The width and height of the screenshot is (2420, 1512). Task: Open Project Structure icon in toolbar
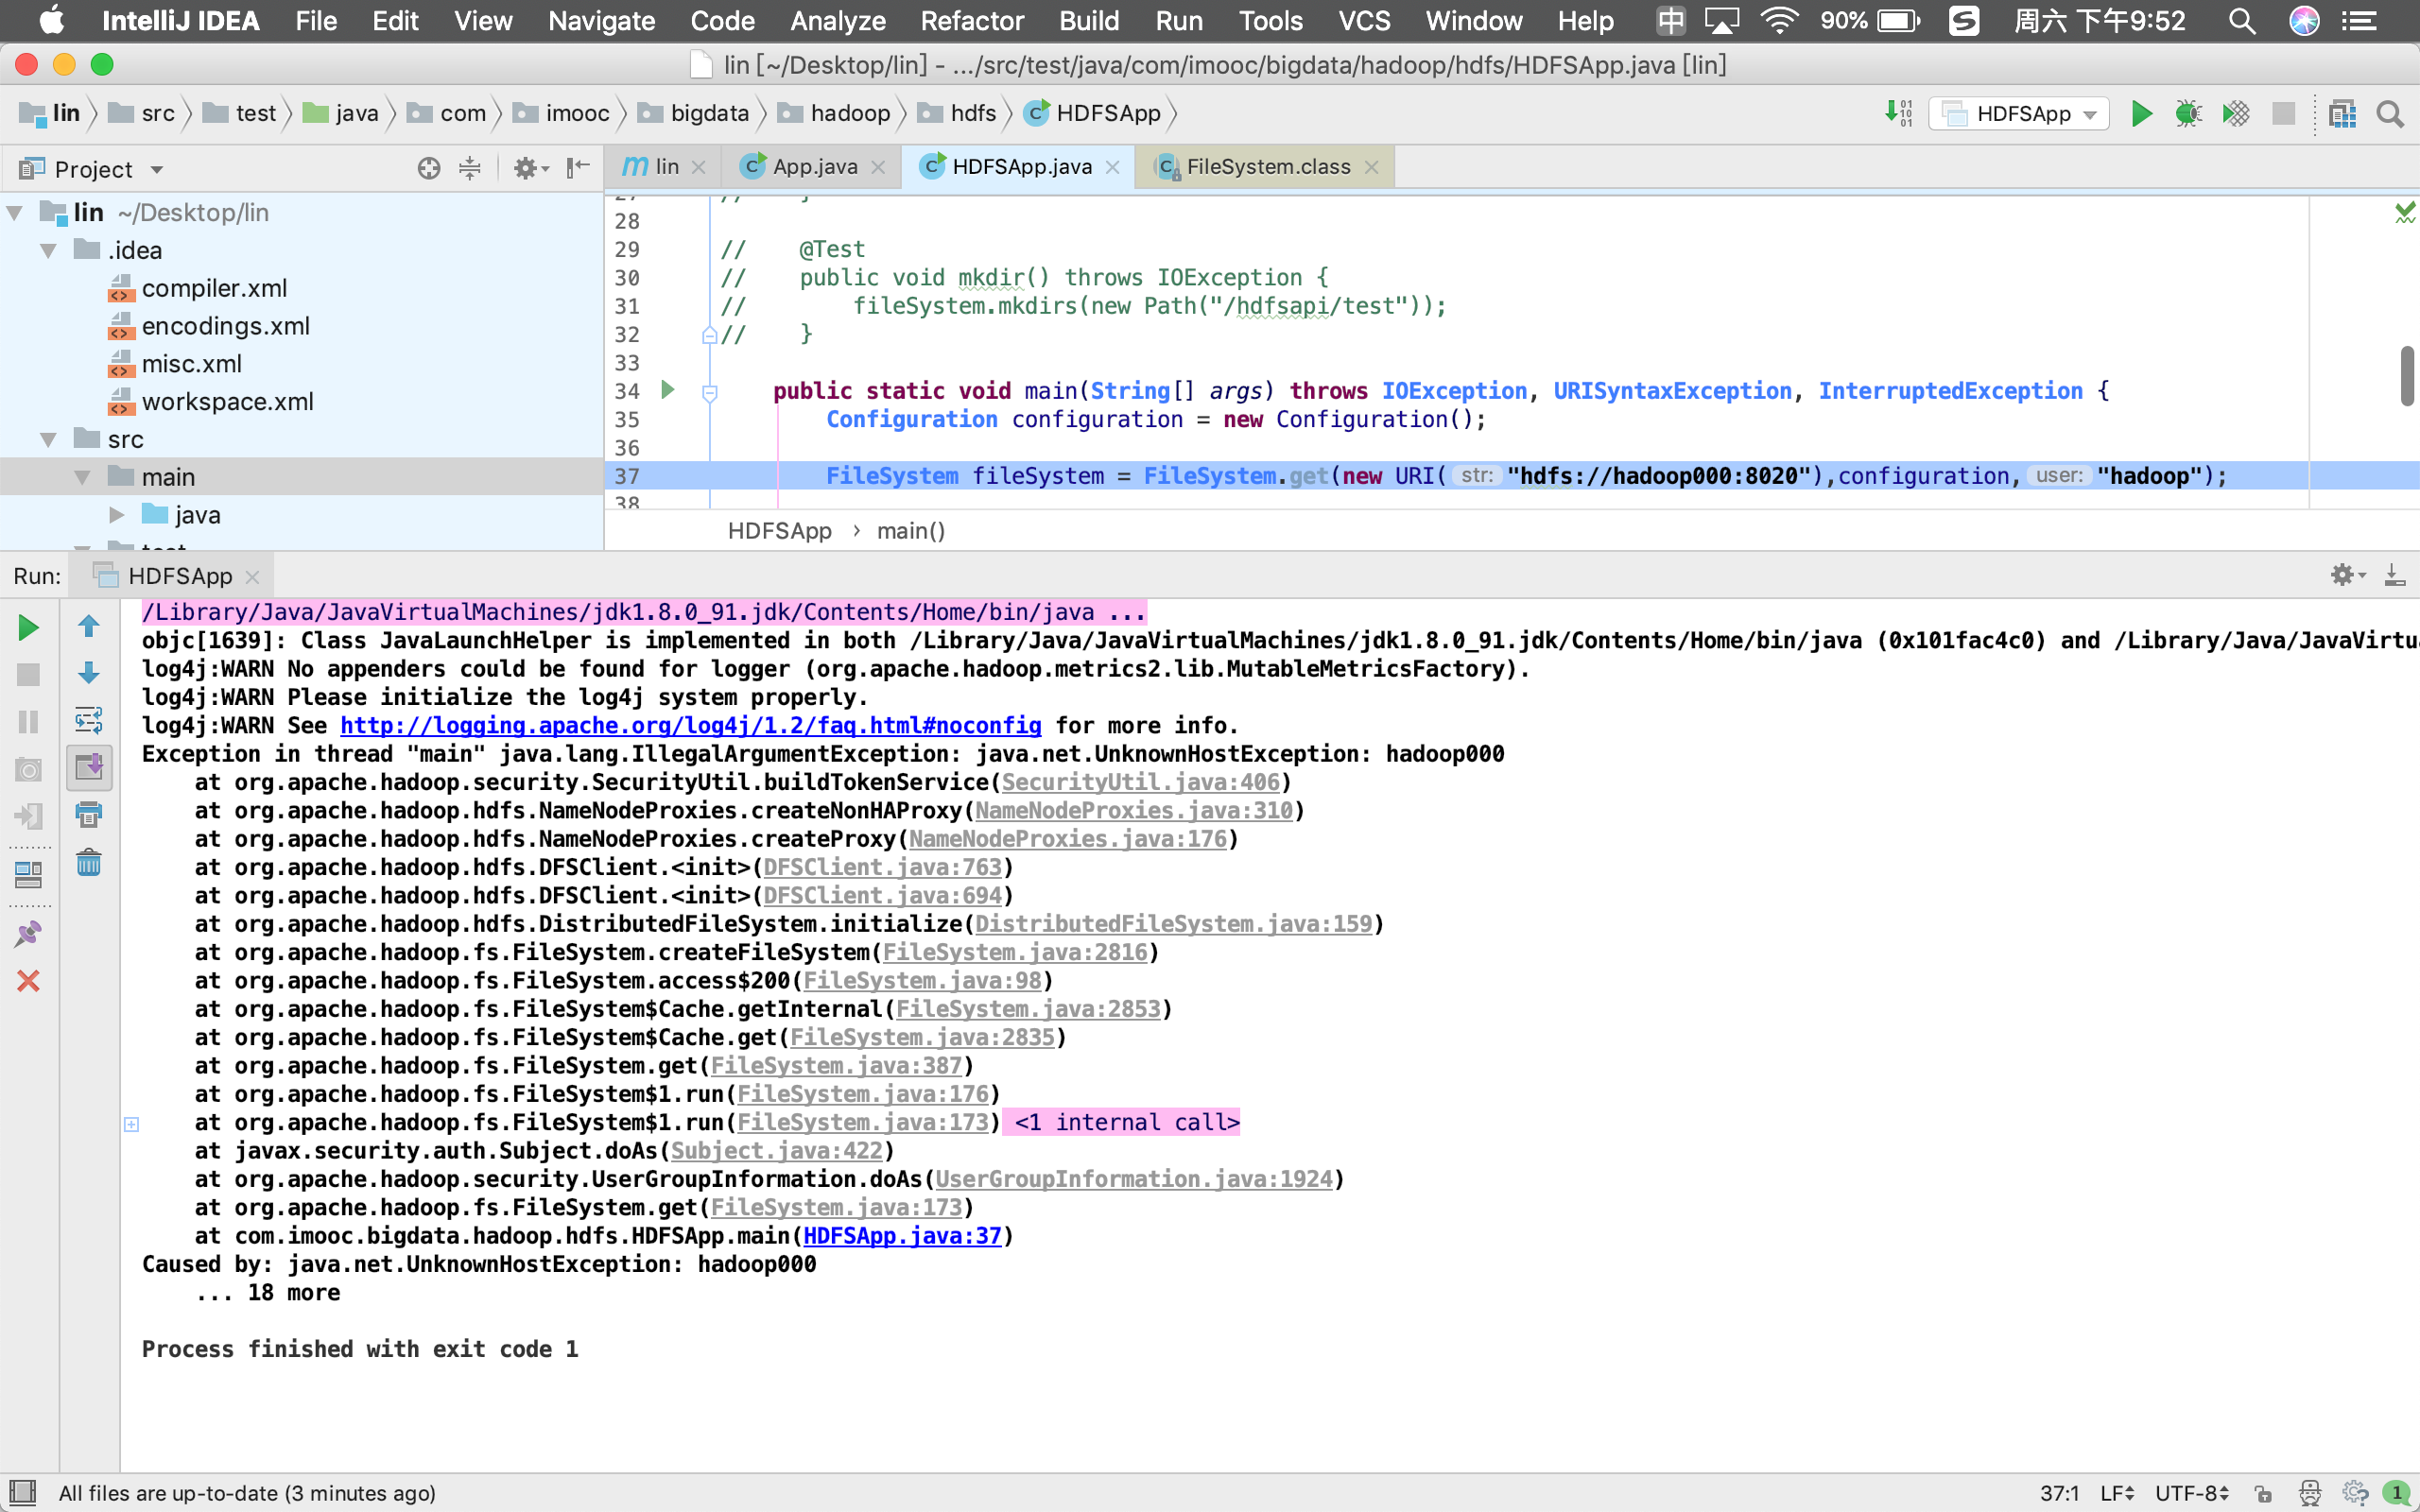(2342, 114)
